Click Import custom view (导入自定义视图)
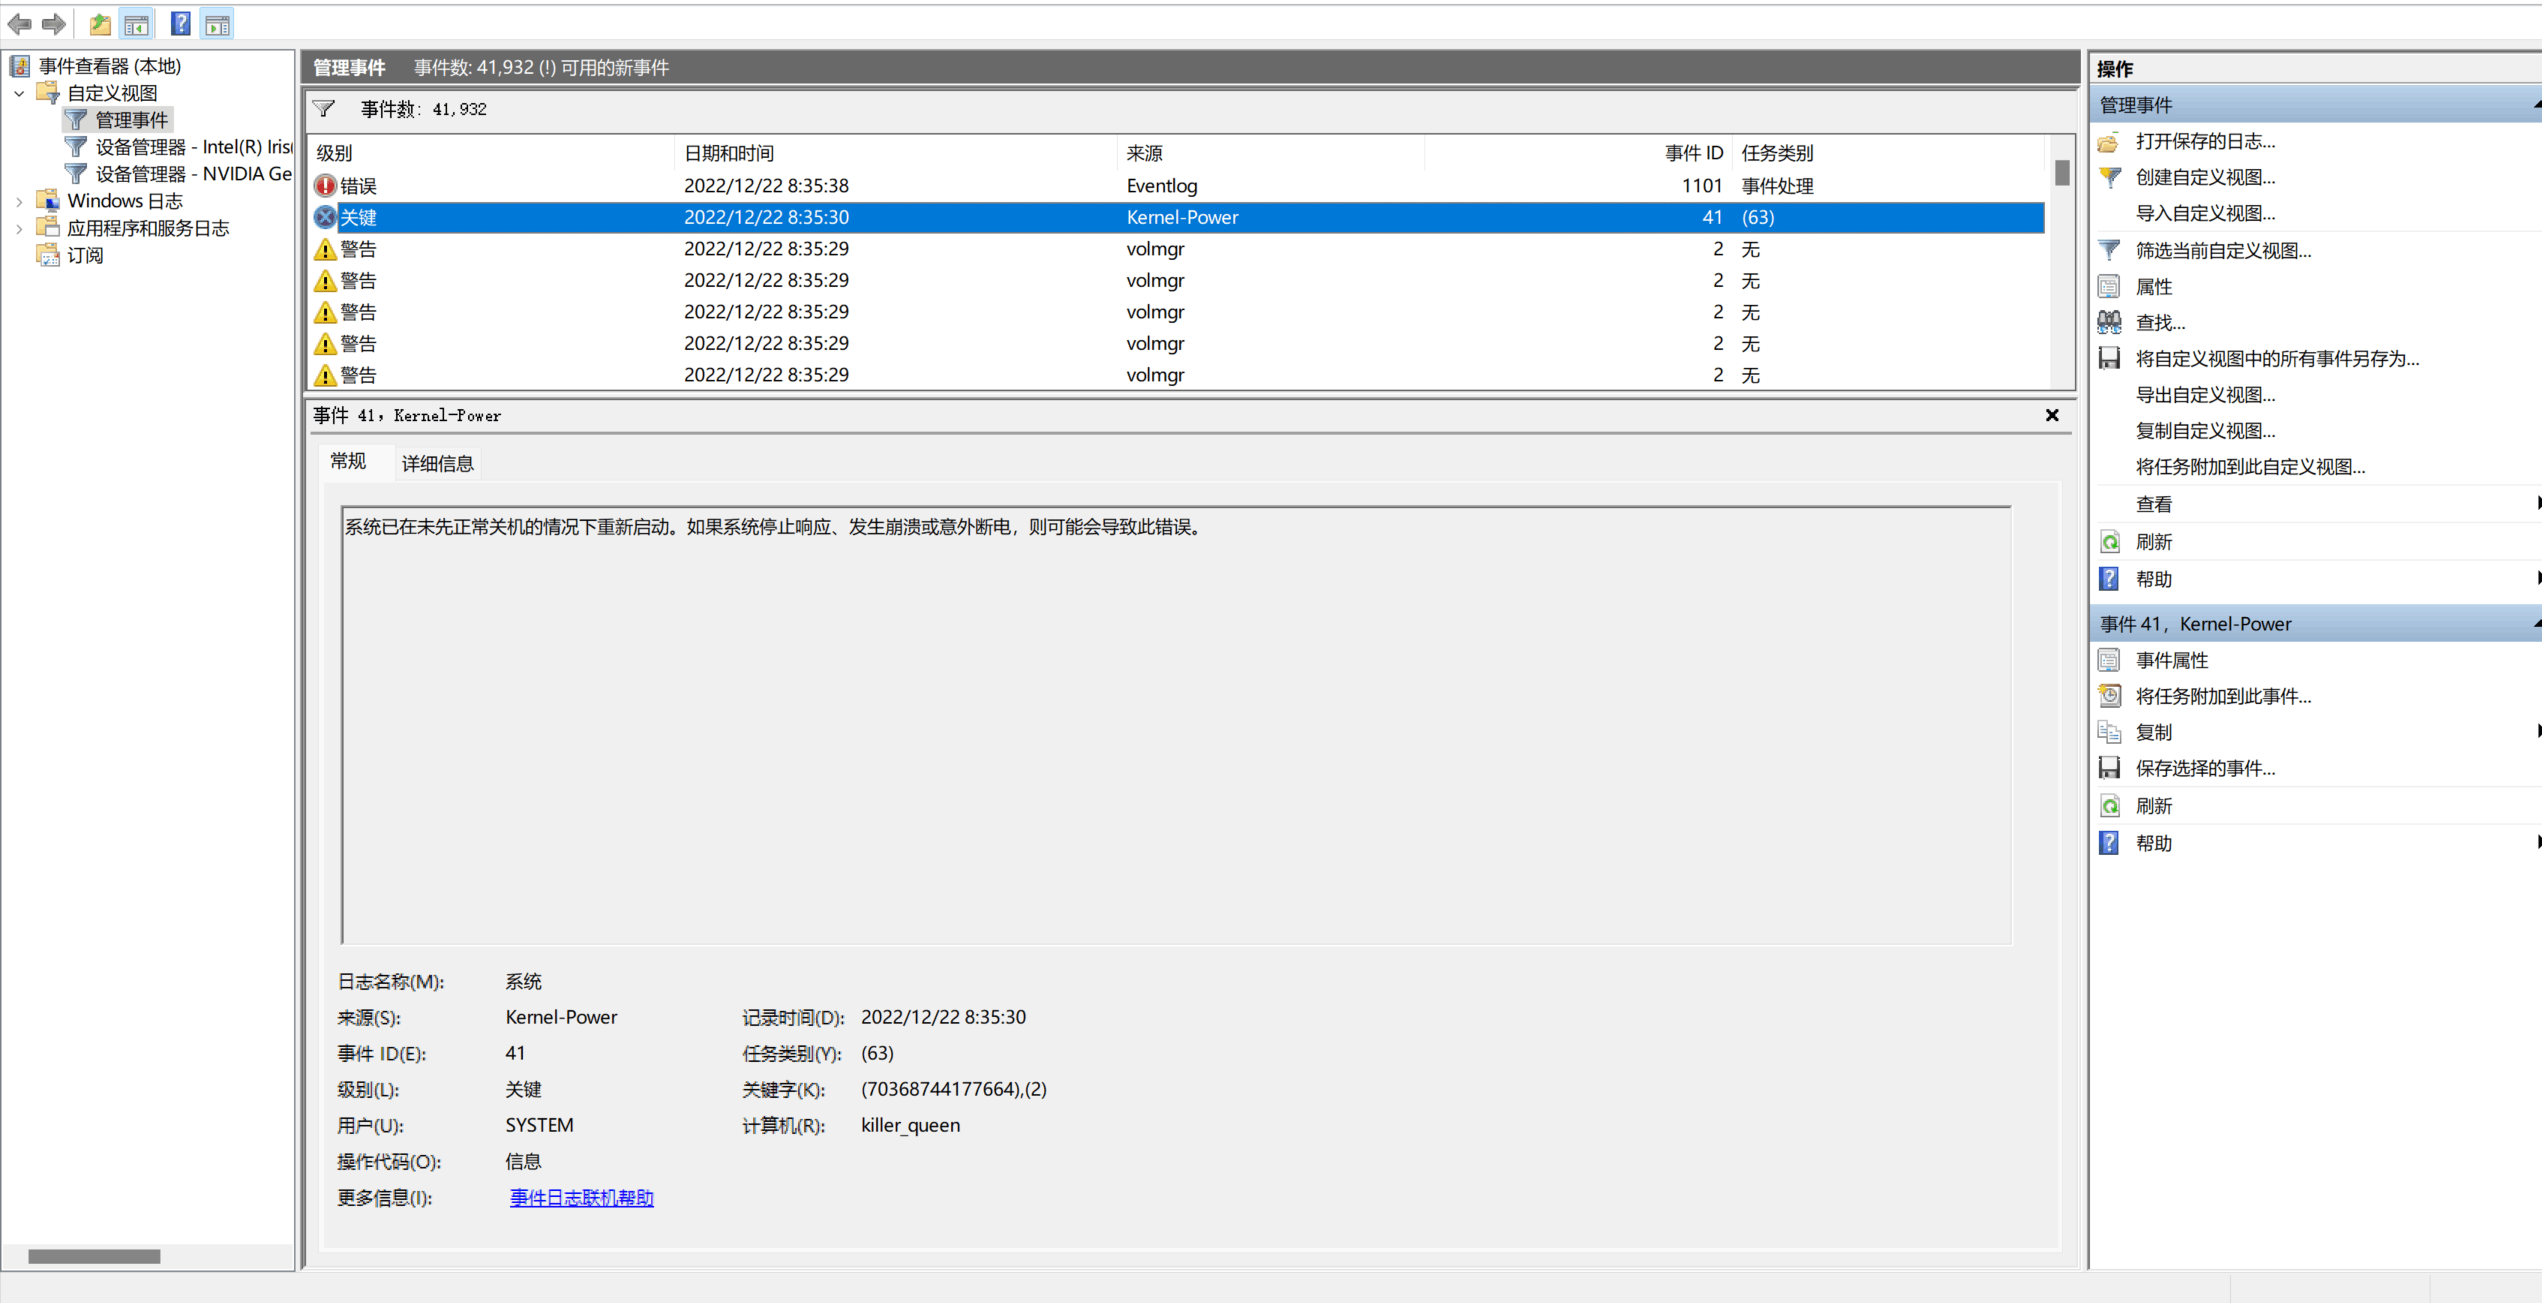2542x1303 pixels. coord(2205,213)
